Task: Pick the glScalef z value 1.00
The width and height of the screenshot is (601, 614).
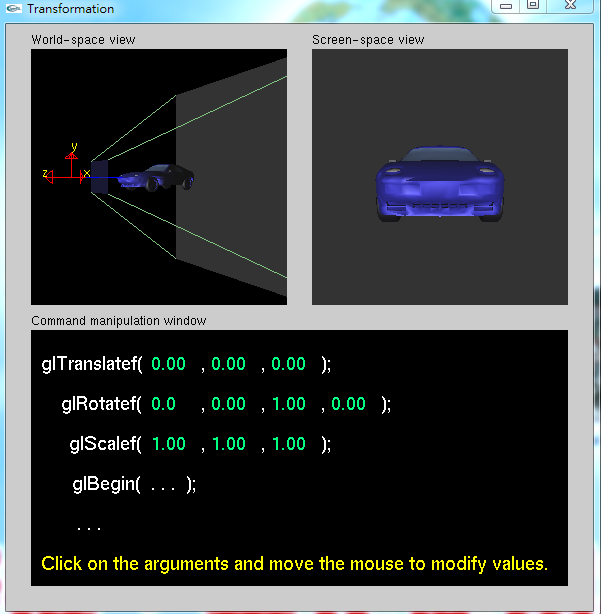Action: 289,444
